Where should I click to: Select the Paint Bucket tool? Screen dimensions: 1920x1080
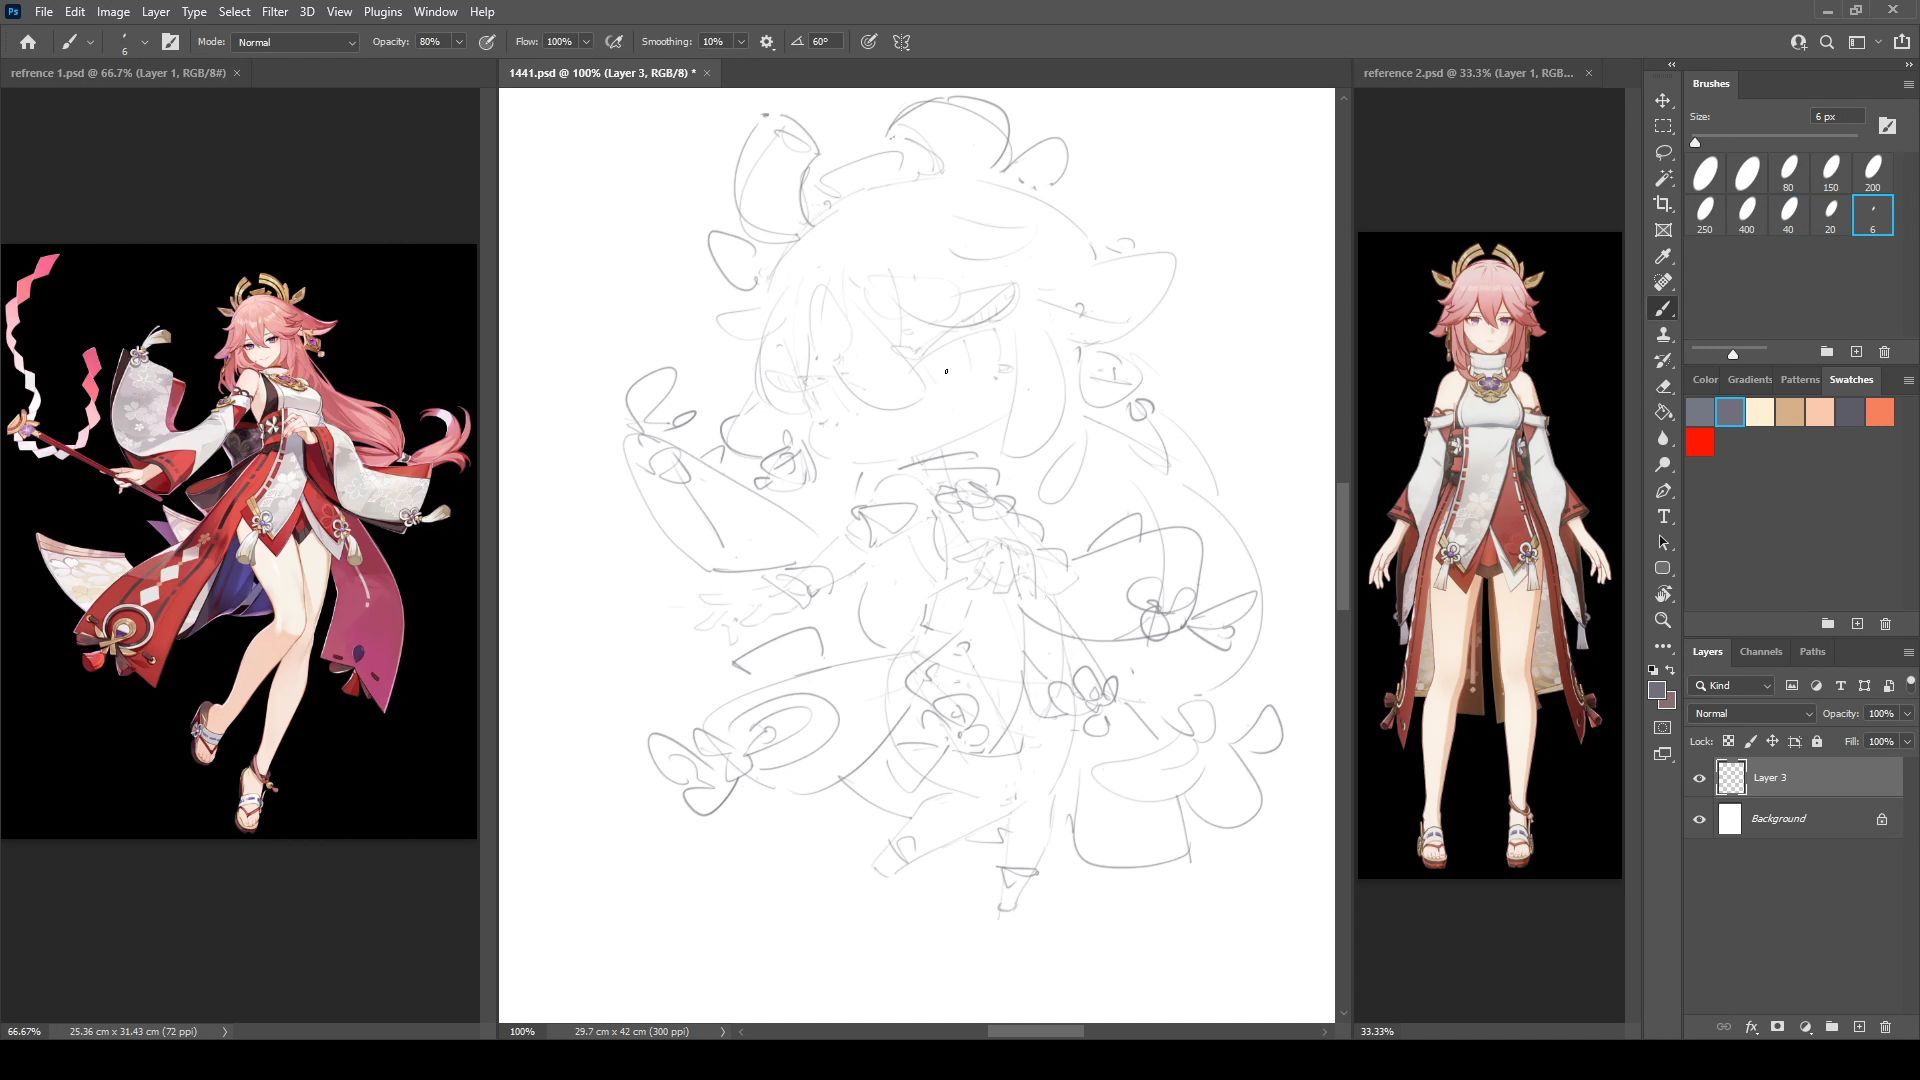click(x=1663, y=413)
